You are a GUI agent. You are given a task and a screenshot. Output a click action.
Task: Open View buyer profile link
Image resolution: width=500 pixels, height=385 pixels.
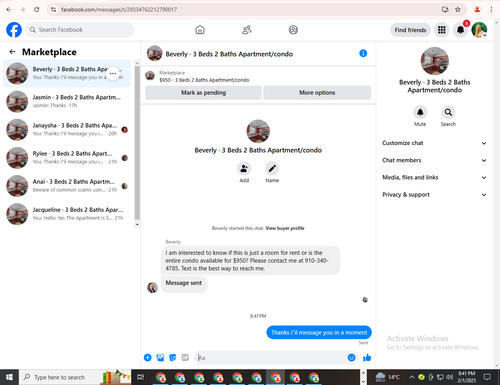285,228
